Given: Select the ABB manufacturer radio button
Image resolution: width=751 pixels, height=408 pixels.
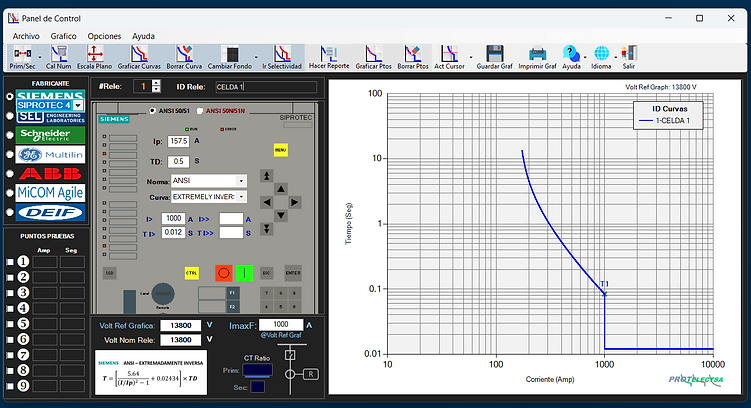Looking at the screenshot, I should coord(9,173).
